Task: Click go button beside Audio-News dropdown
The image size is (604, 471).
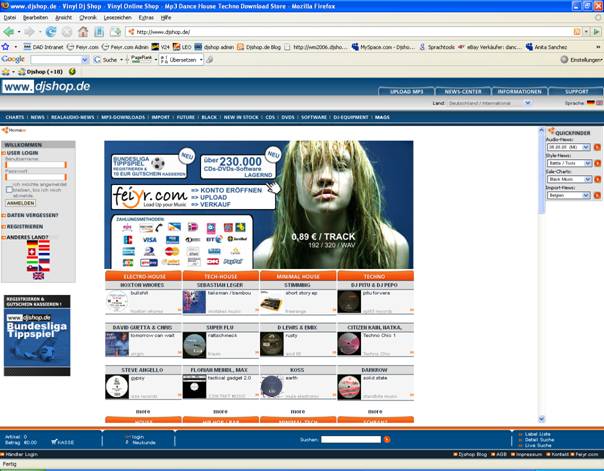Action: click(x=597, y=147)
